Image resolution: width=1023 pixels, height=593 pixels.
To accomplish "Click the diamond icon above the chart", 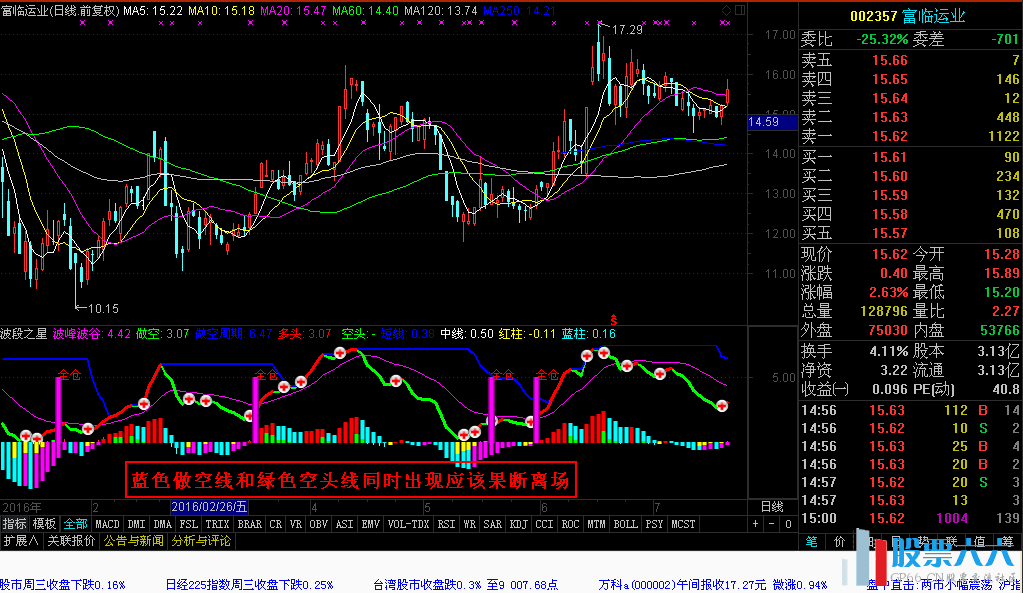I will (x=724, y=9).
